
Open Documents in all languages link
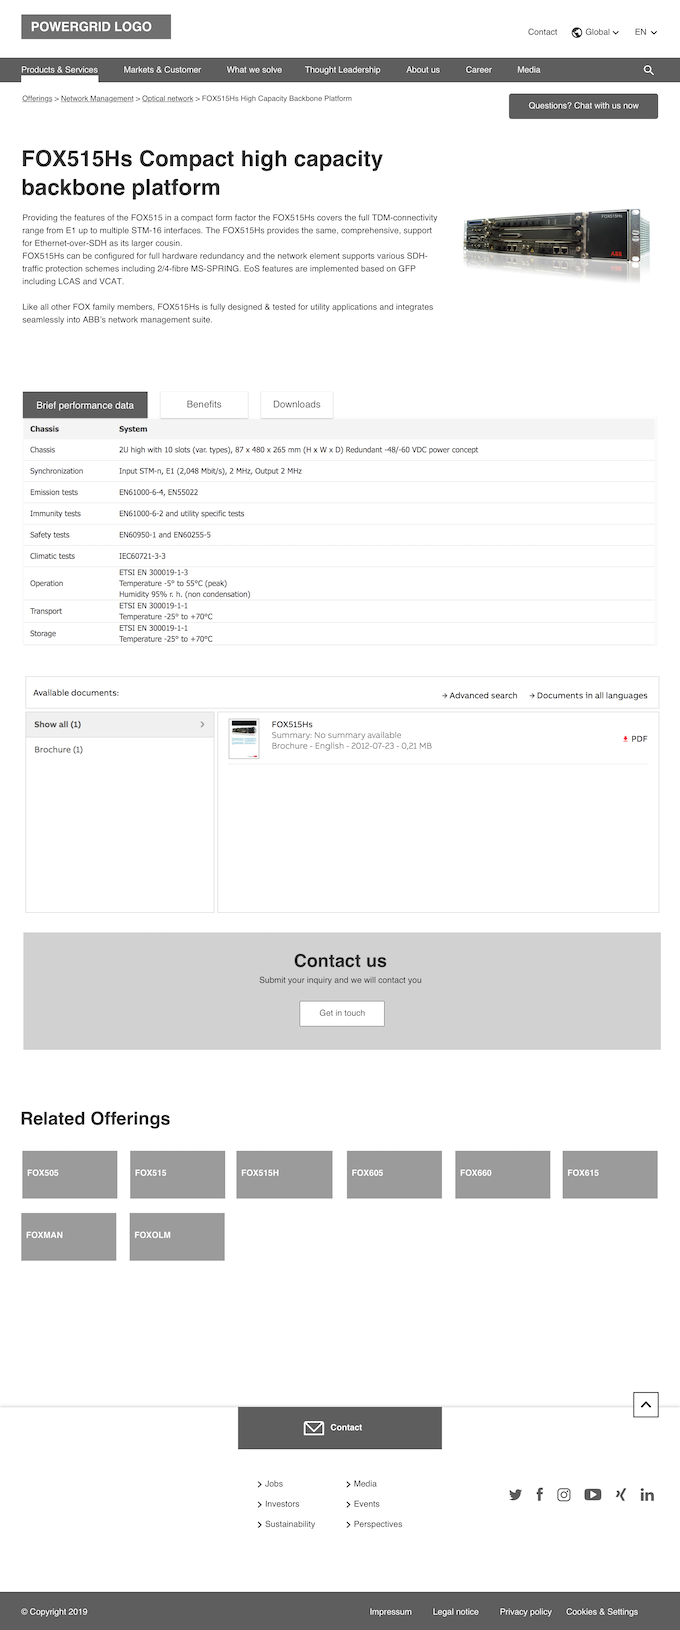tap(589, 695)
